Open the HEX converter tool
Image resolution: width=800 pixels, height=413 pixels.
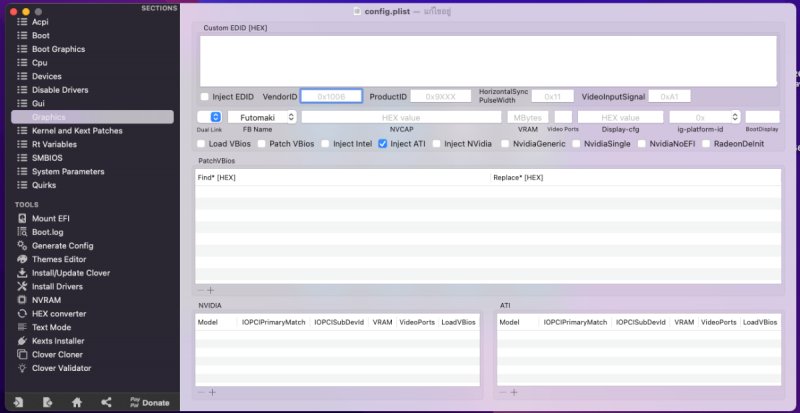tap(61, 313)
